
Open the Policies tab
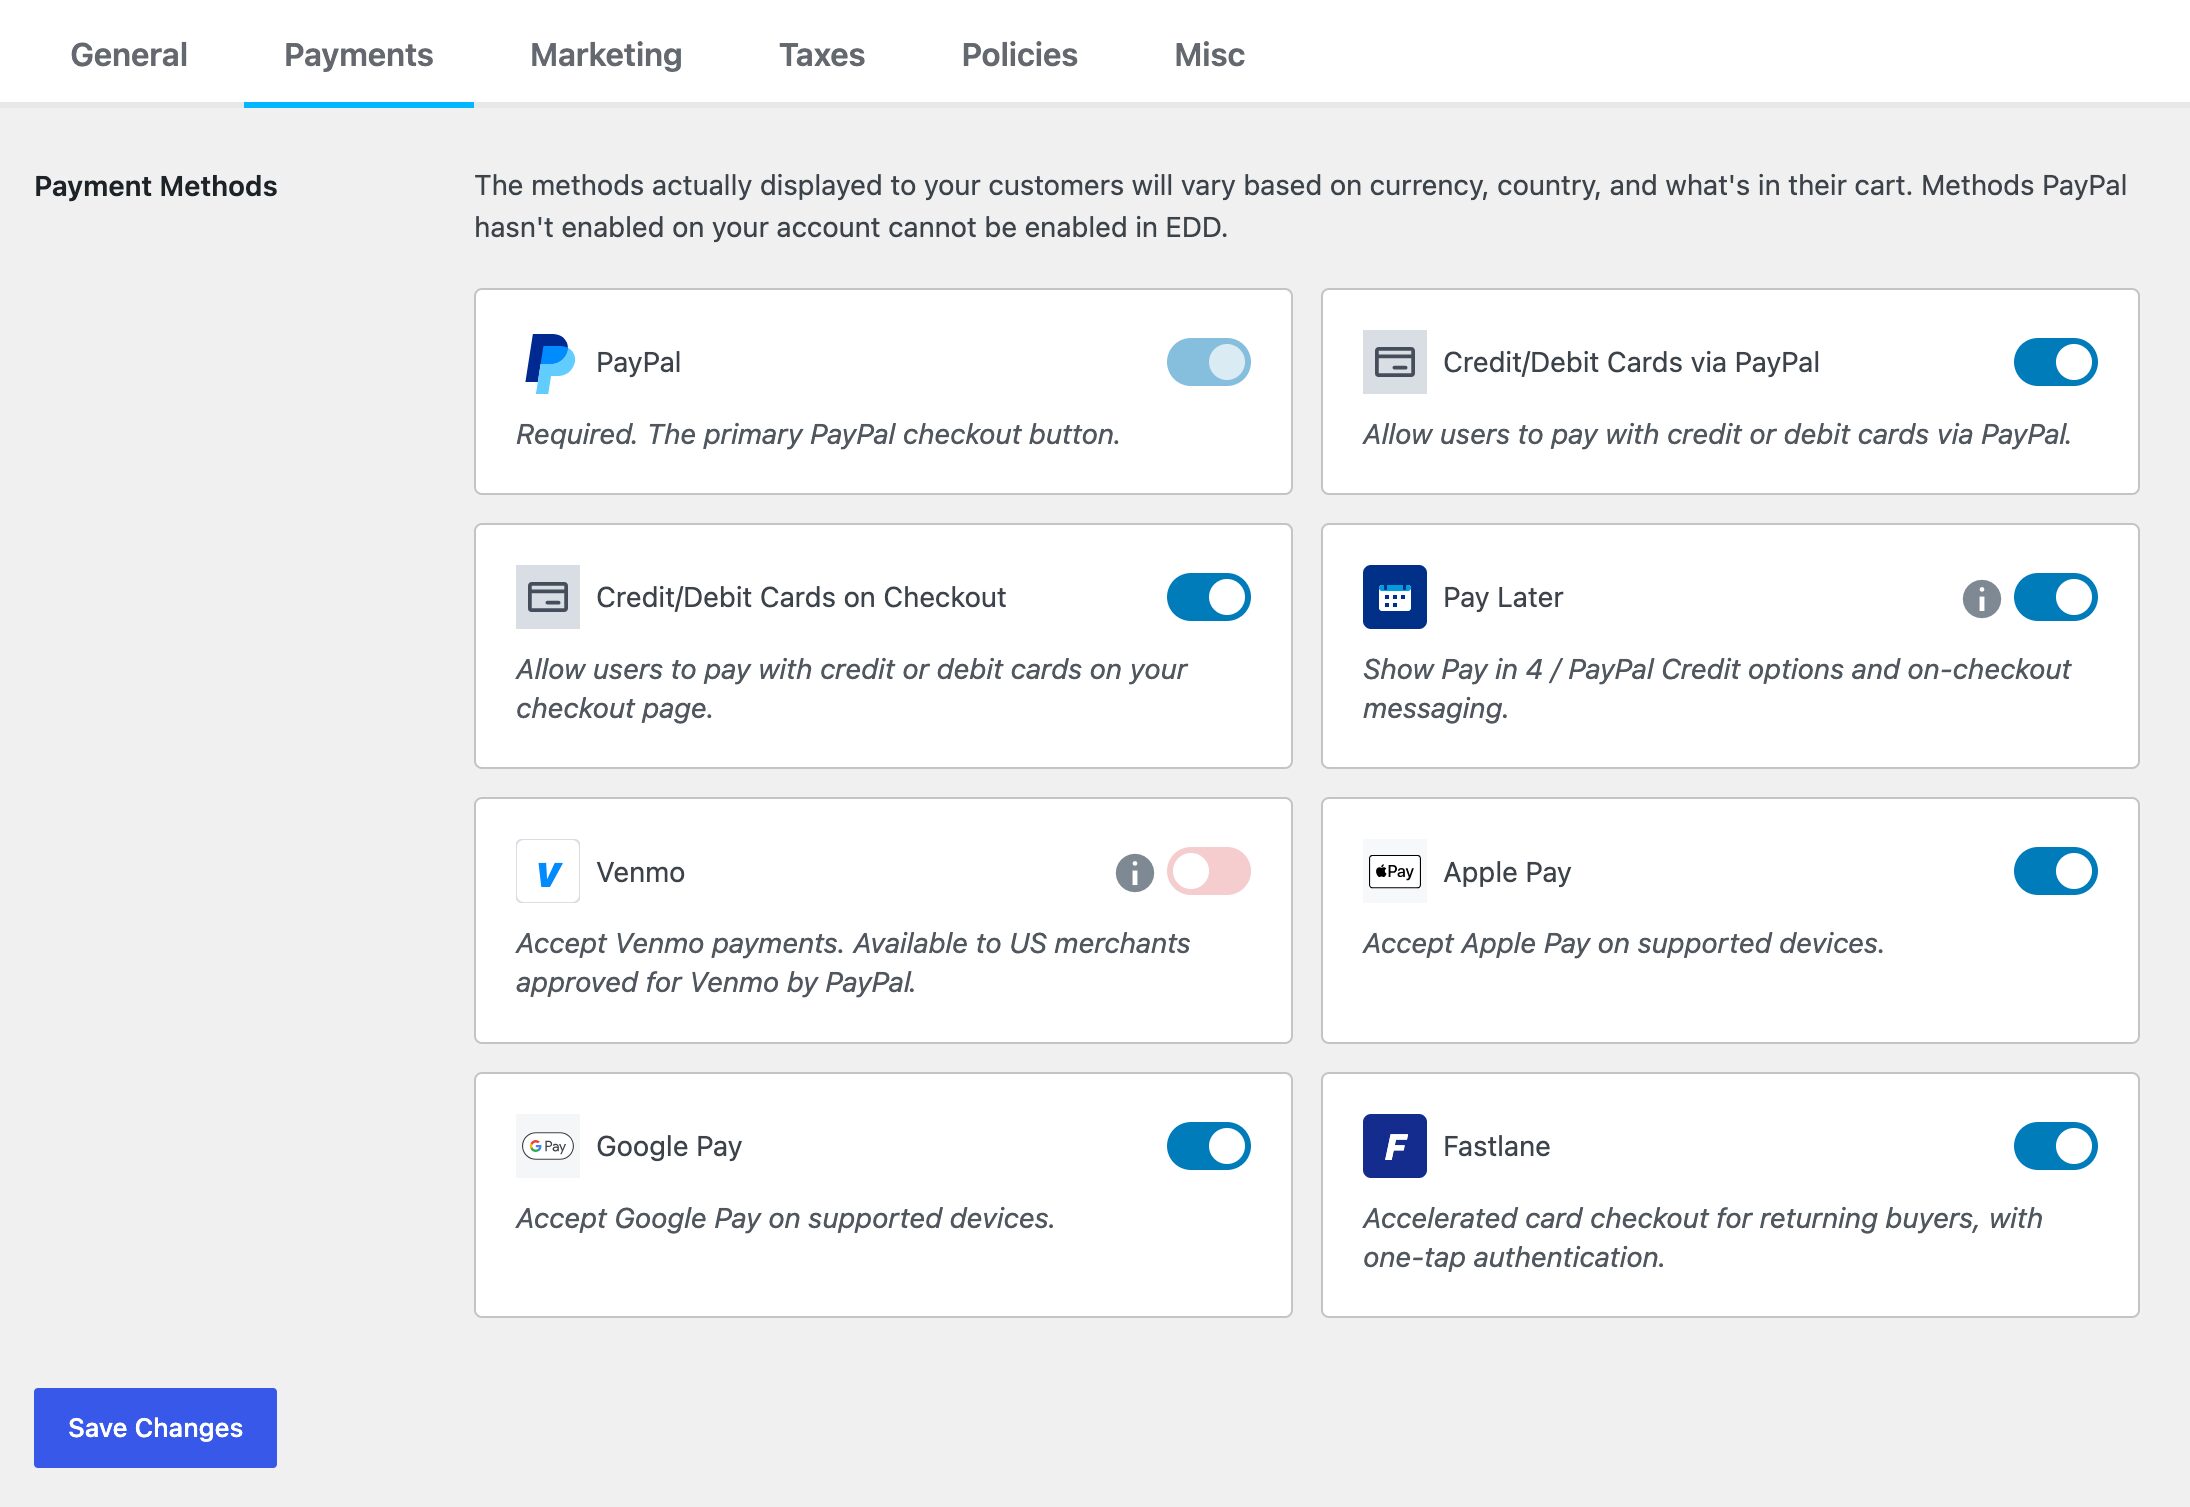point(1019,54)
